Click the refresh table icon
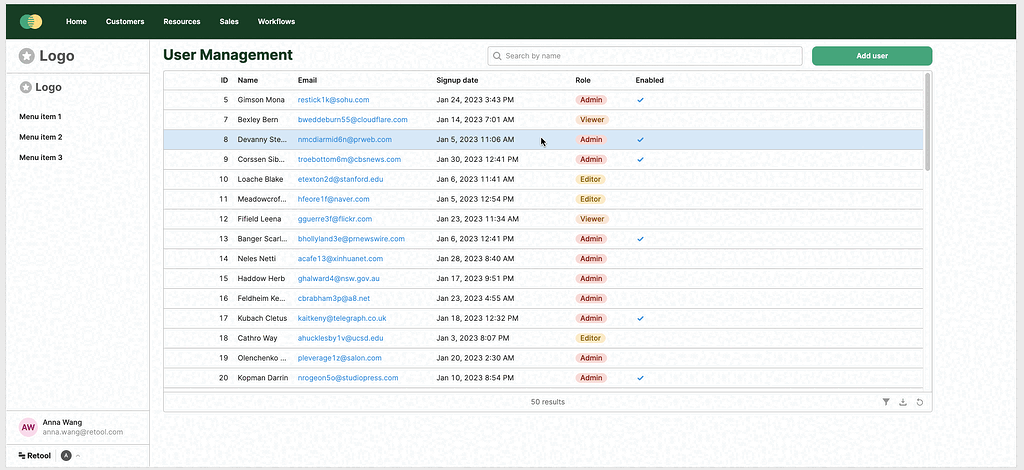Screen dimensions: 1024x470 919,402
